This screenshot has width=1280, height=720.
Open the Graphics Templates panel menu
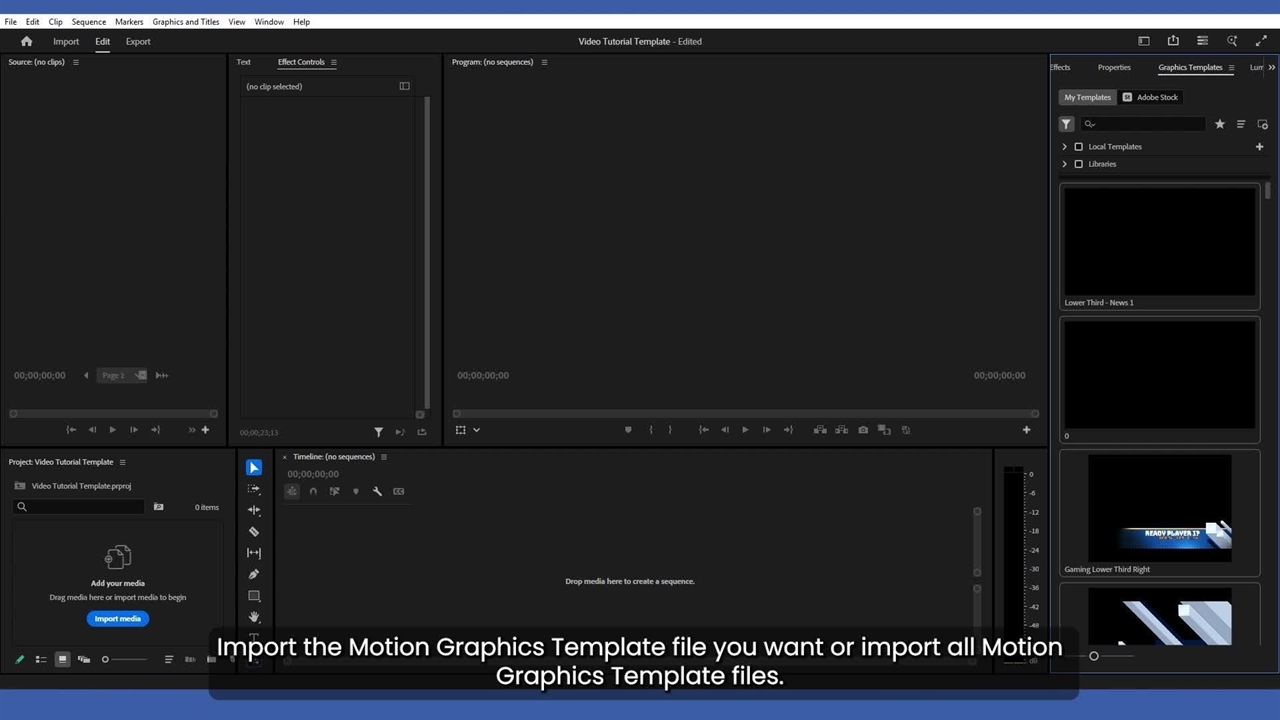(x=1231, y=68)
